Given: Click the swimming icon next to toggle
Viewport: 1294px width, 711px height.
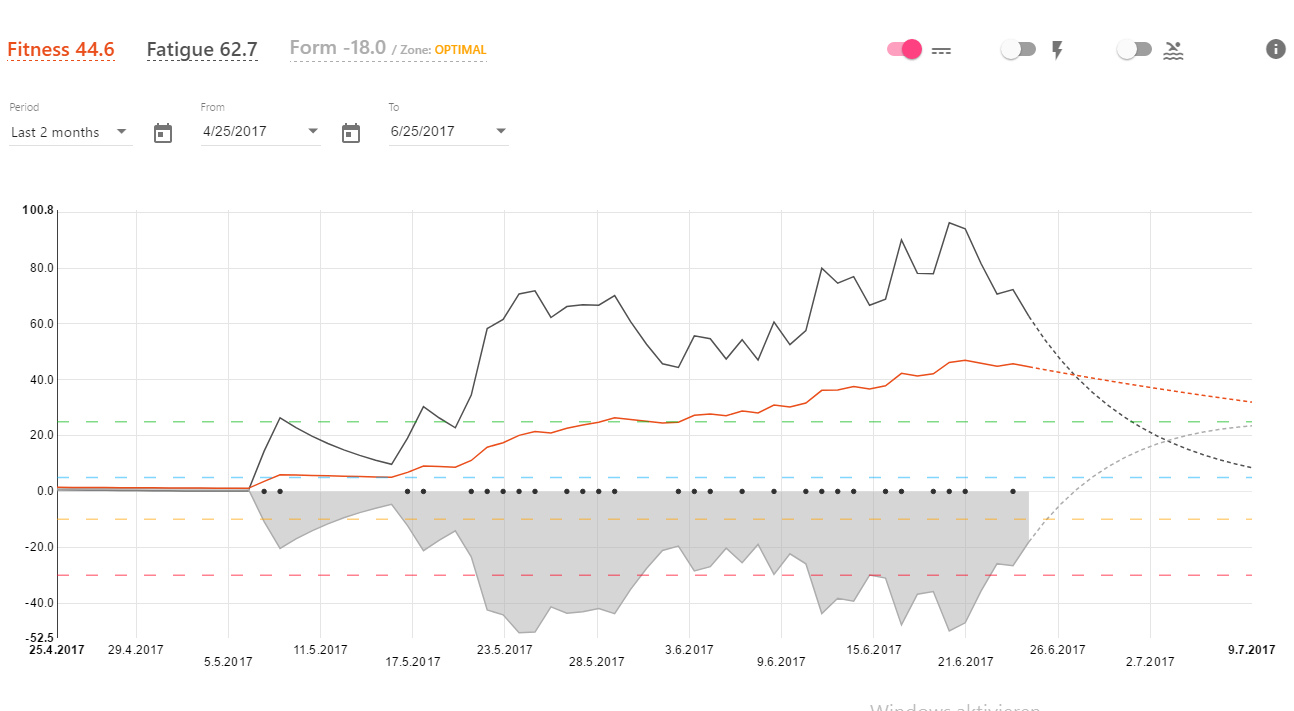Looking at the screenshot, I should pyautogui.click(x=1173, y=50).
